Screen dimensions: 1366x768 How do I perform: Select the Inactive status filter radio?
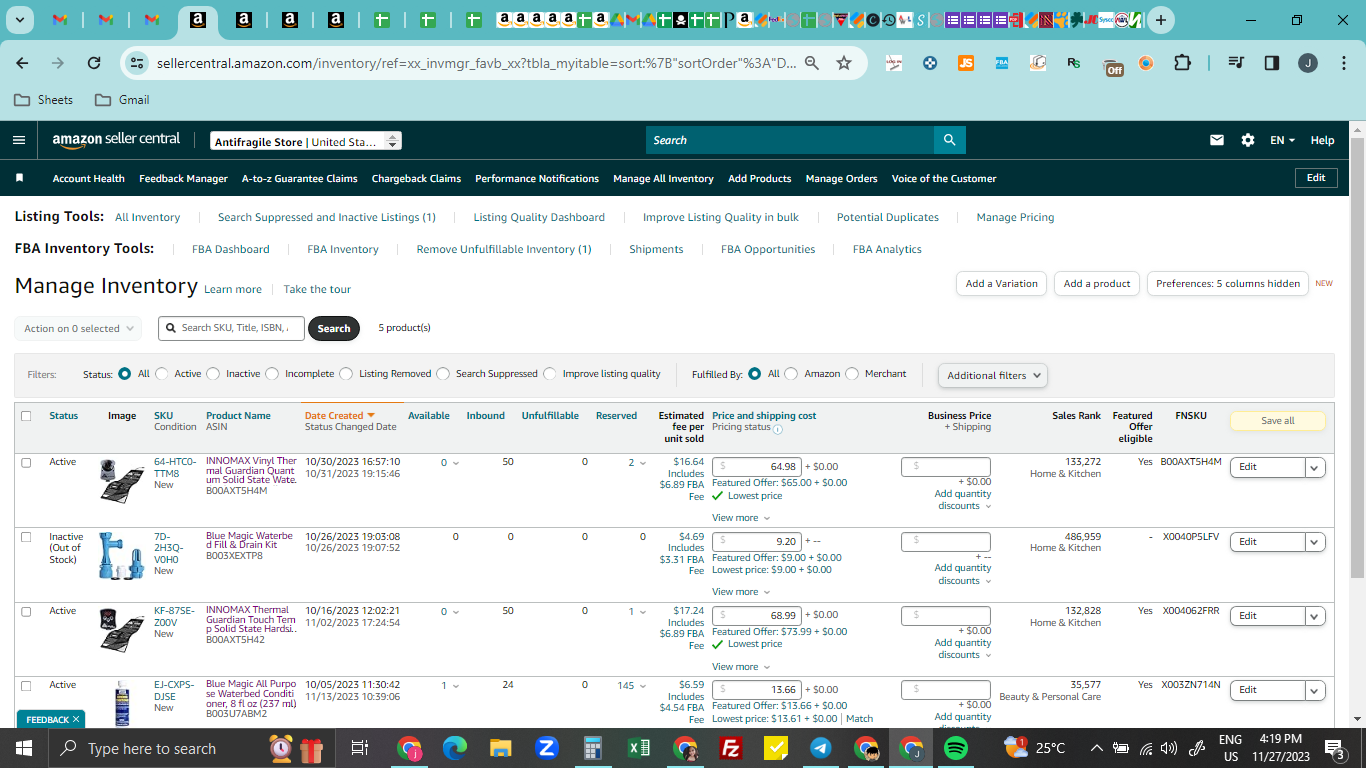213,374
